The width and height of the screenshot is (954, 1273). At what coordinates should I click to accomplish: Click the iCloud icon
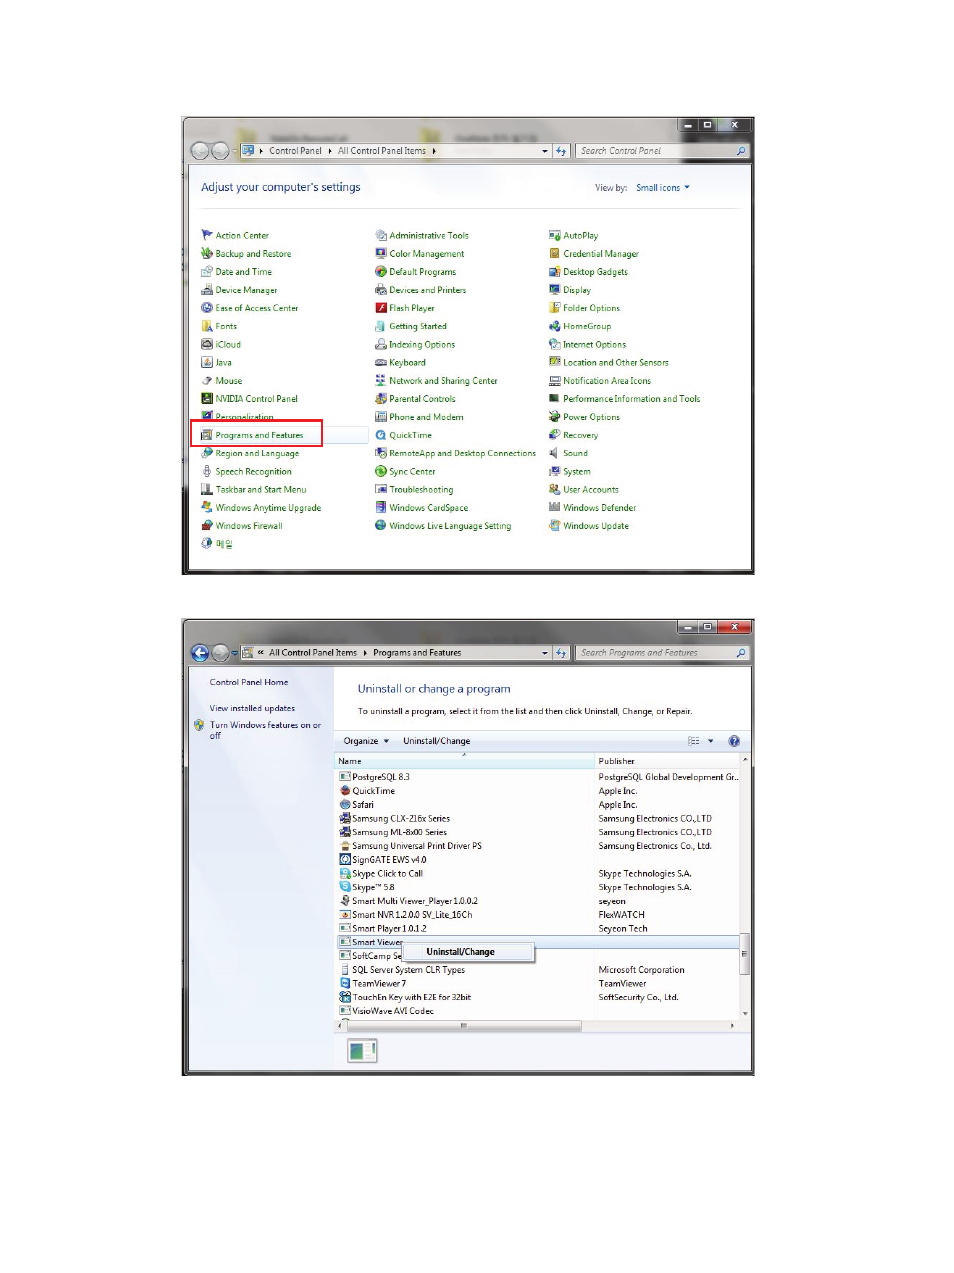coord(207,344)
